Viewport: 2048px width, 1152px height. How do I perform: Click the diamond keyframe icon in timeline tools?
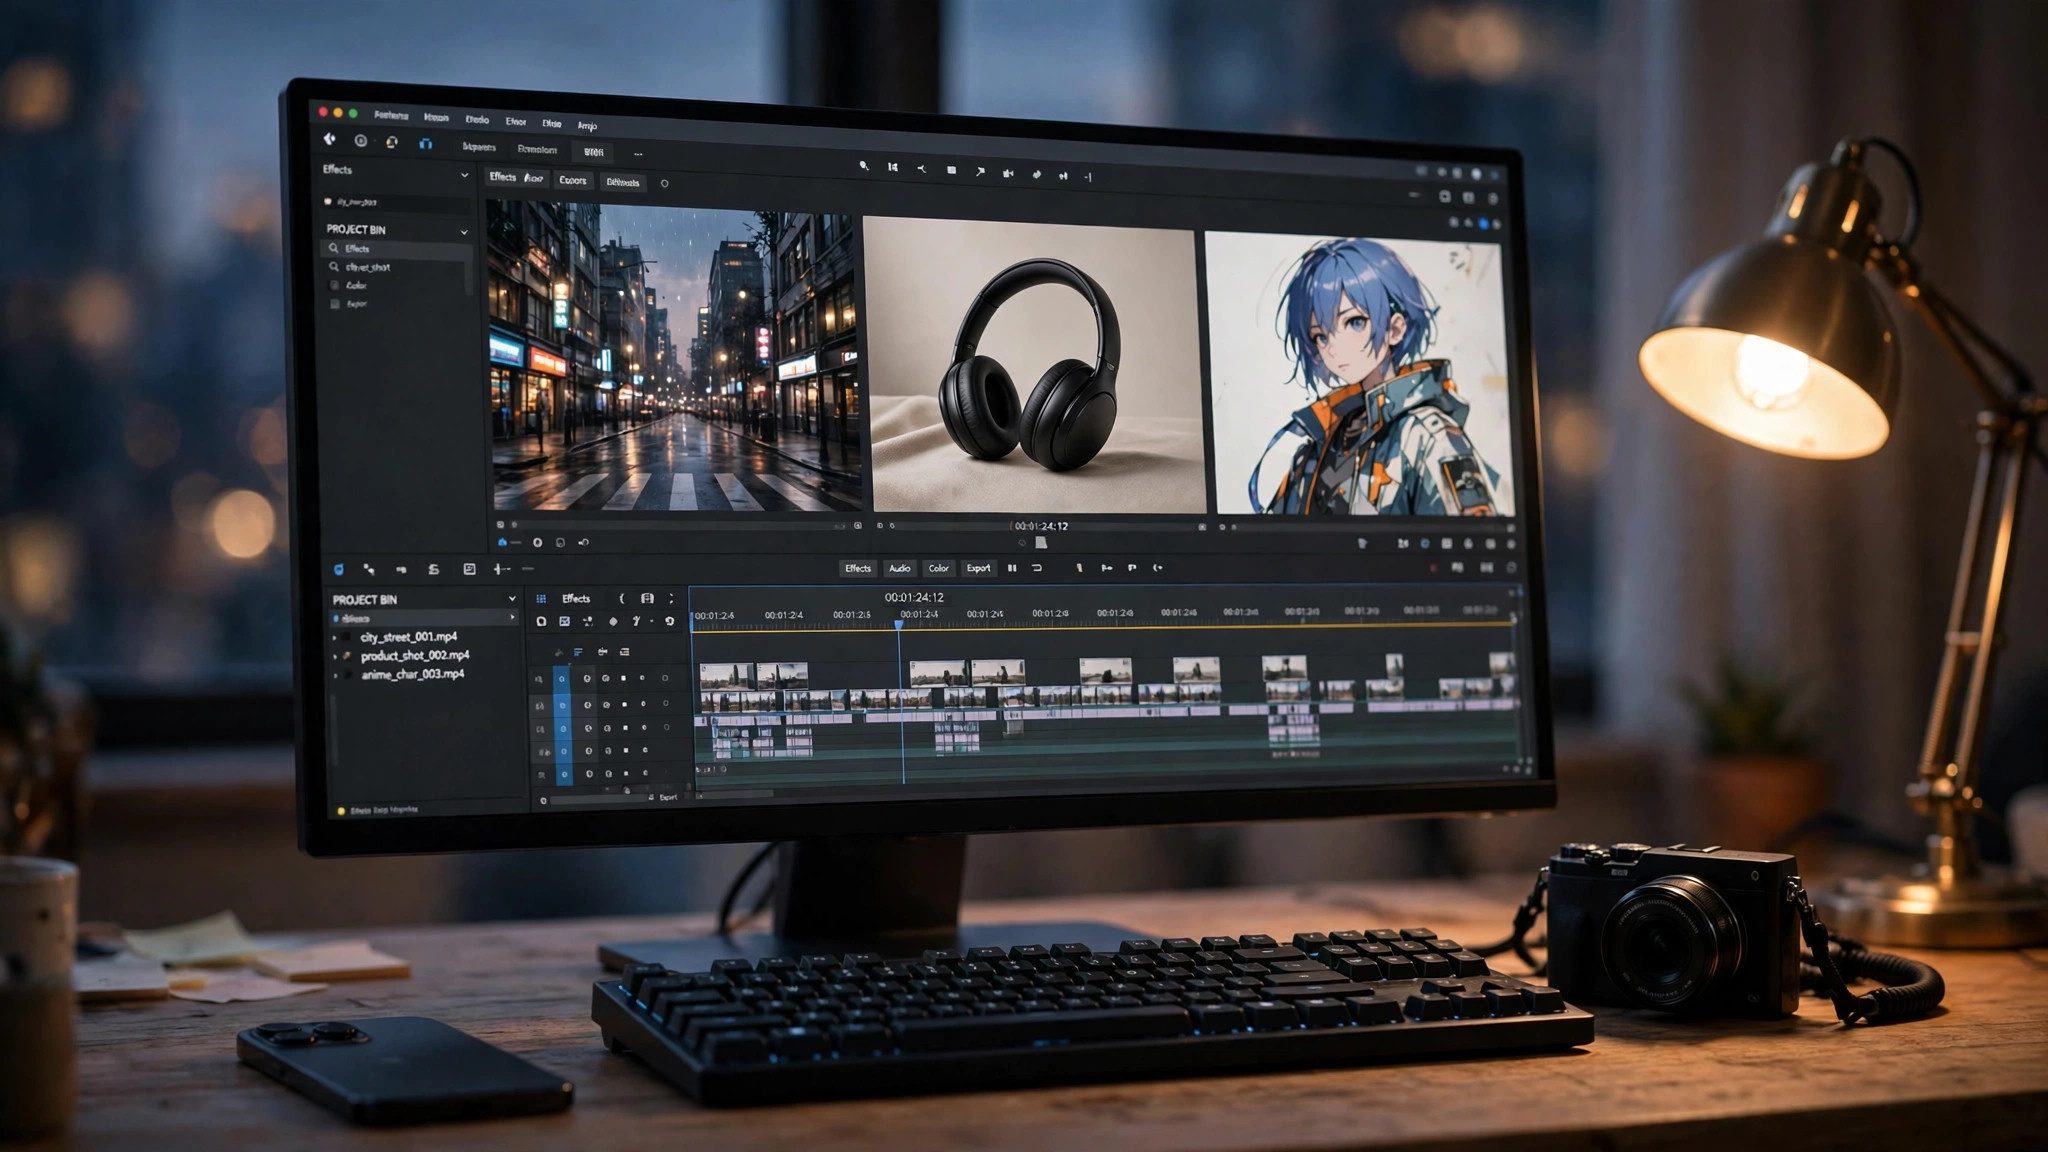[x=613, y=621]
